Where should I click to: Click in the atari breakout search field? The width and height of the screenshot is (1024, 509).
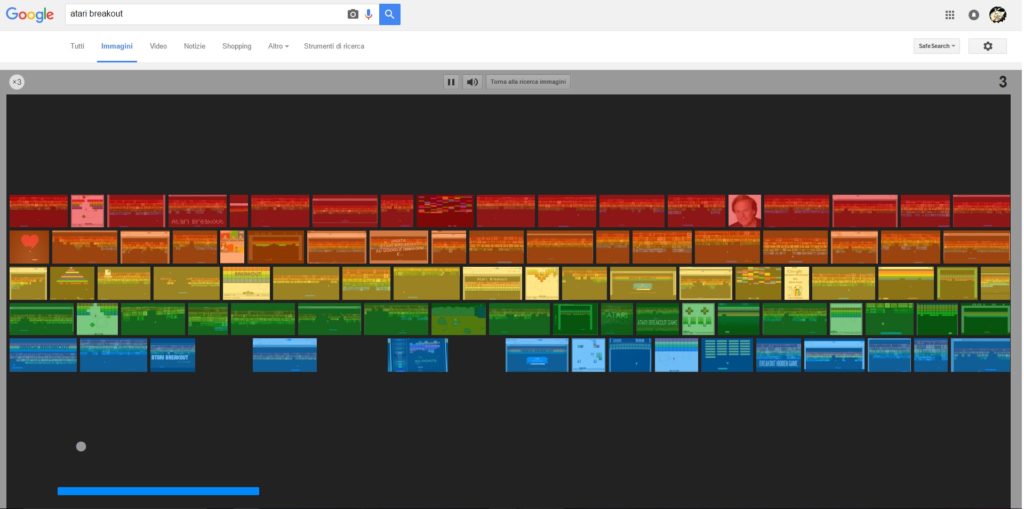pyautogui.click(x=200, y=14)
